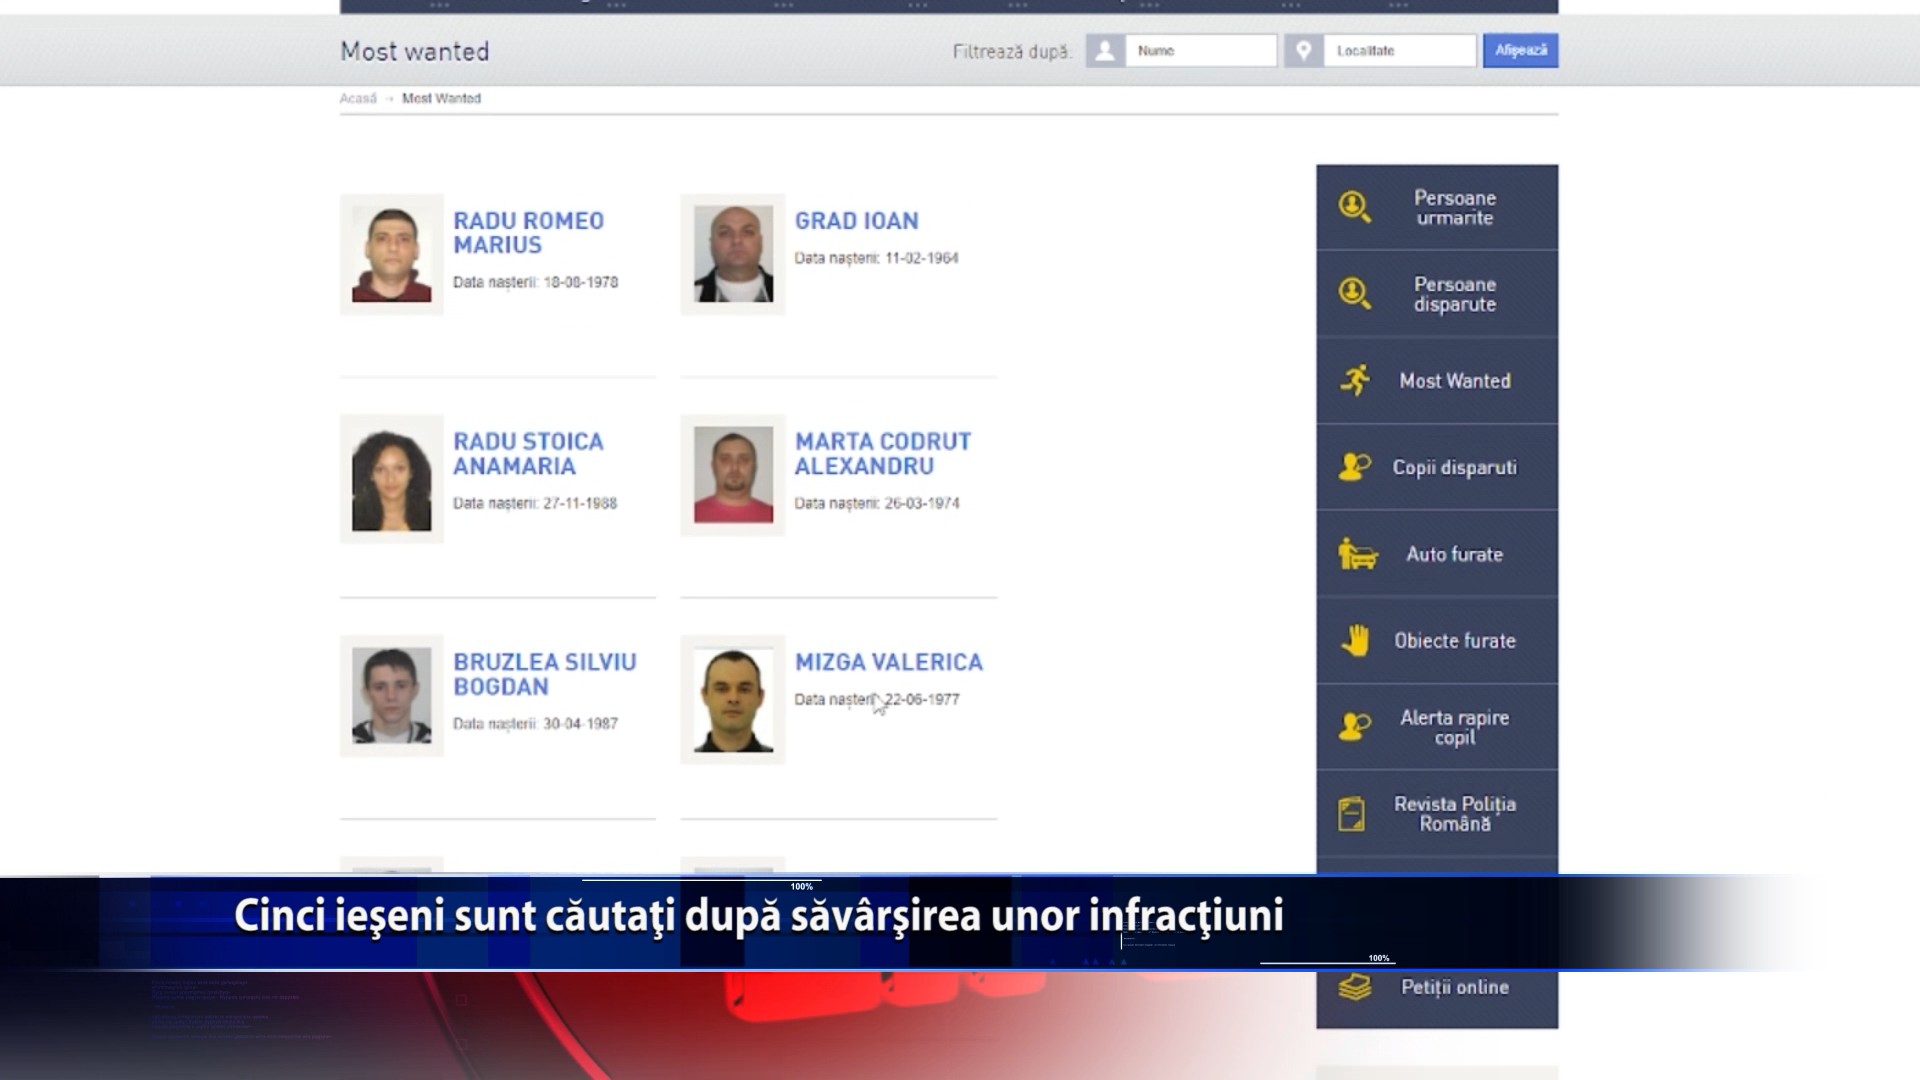The image size is (1920, 1080).
Task: Click the Alerta rapire copil icon
Action: tap(1354, 727)
